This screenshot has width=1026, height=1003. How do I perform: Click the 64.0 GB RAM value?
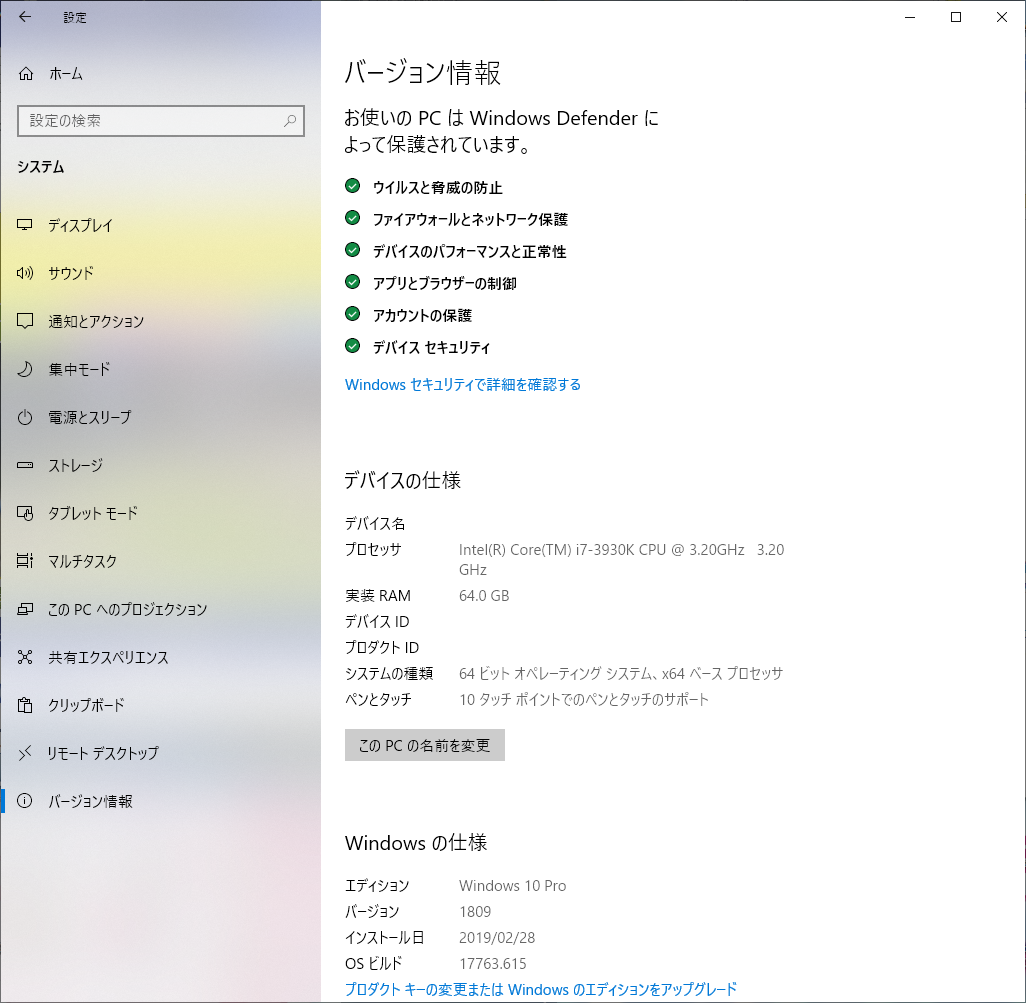click(x=484, y=595)
